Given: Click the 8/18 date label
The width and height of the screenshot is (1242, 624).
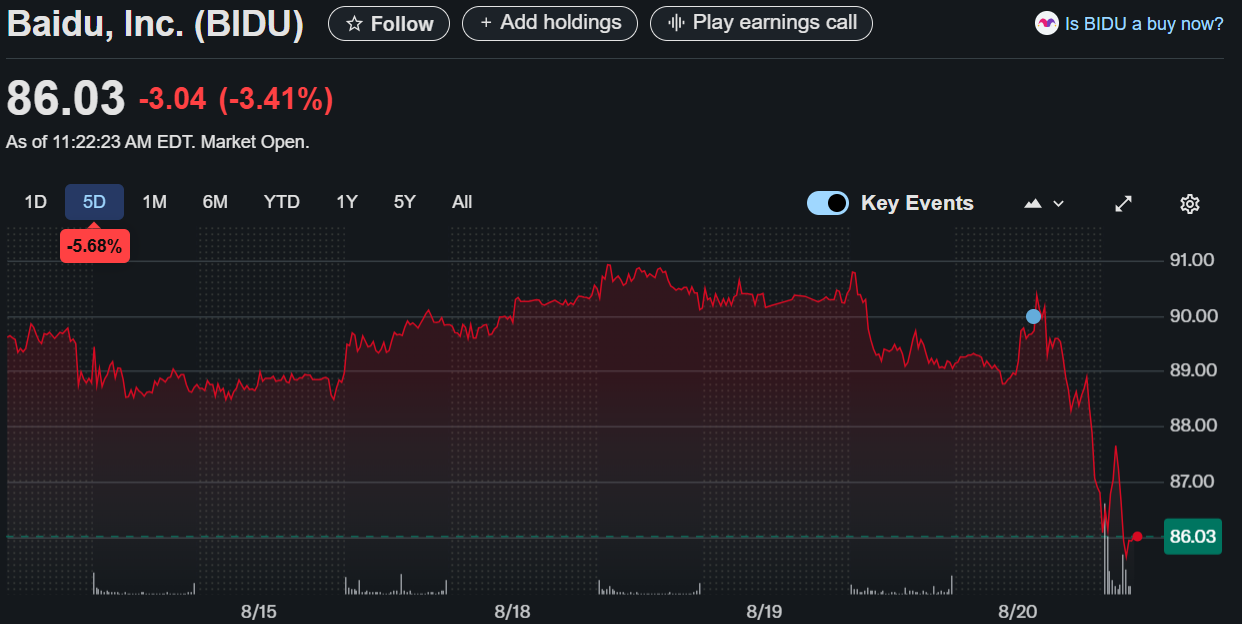Looking at the screenshot, I should click(x=511, y=610).
